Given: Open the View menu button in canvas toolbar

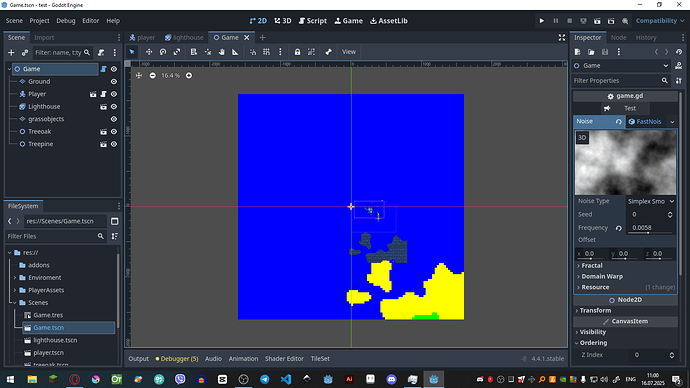Looking at the screenshot, I should coord(349,52).
